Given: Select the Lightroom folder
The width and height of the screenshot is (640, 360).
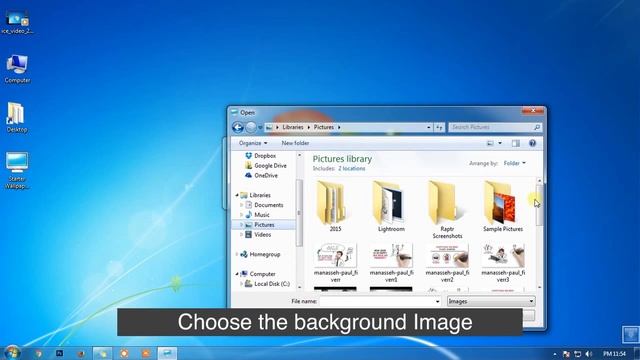Looking at the screenshot, I should [391, 207].
